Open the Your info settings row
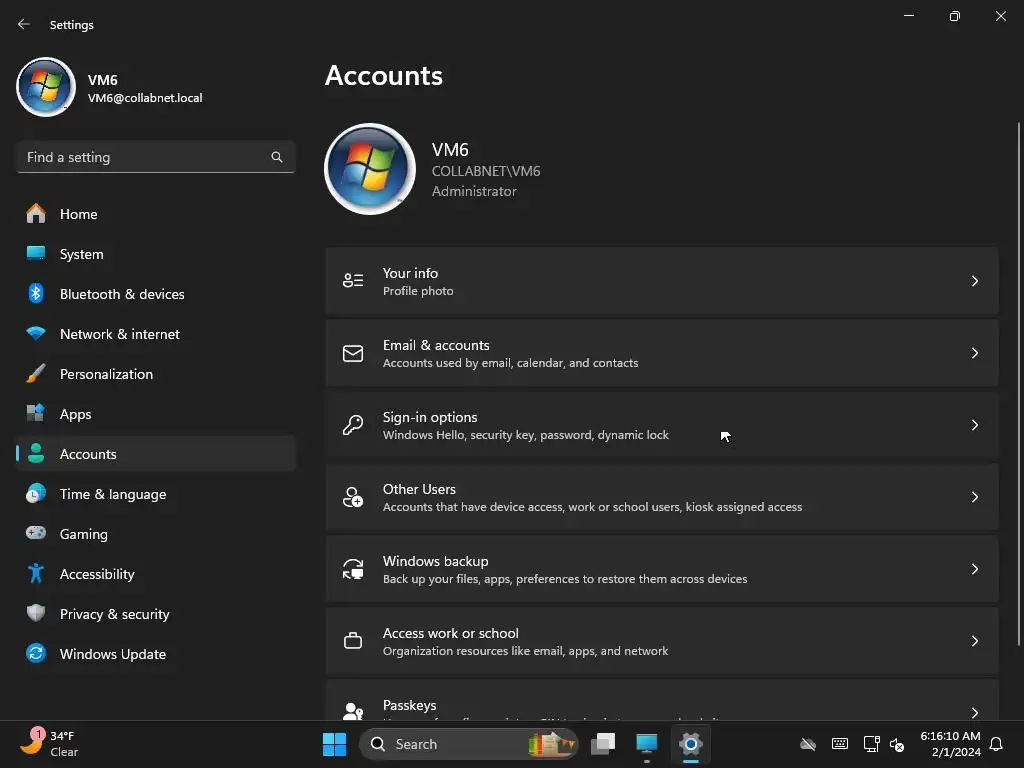 pyautogui.click(x=662, y=281)
